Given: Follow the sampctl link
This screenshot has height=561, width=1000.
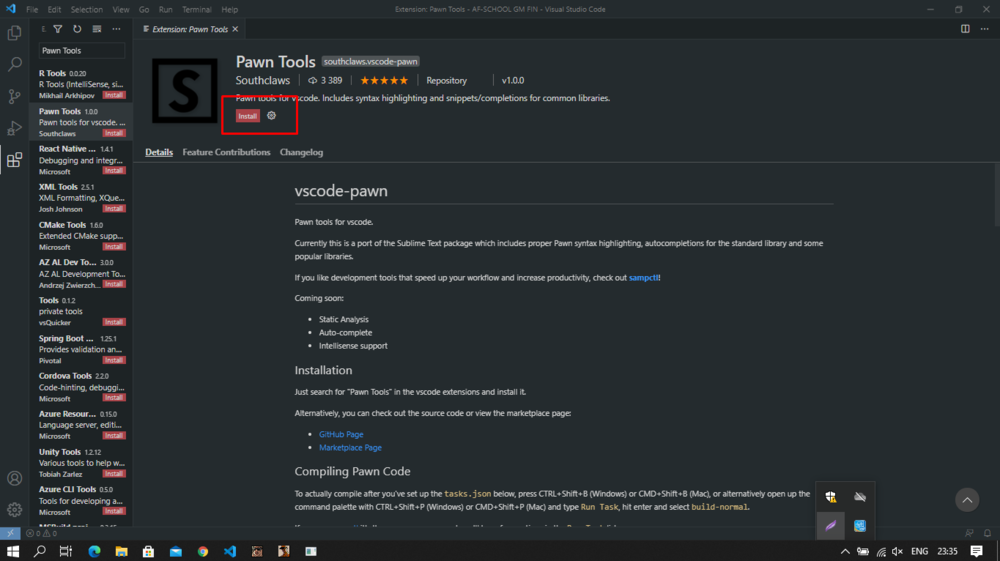Looking at the screenshot, I should (643, 277).
